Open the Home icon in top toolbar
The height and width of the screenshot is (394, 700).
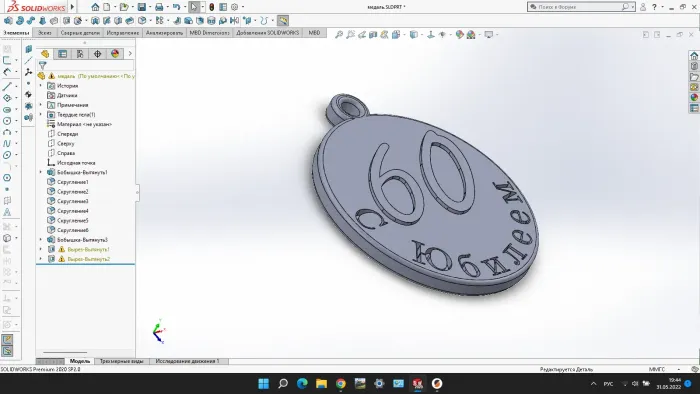pyautogui.click(x=95, y=7)
